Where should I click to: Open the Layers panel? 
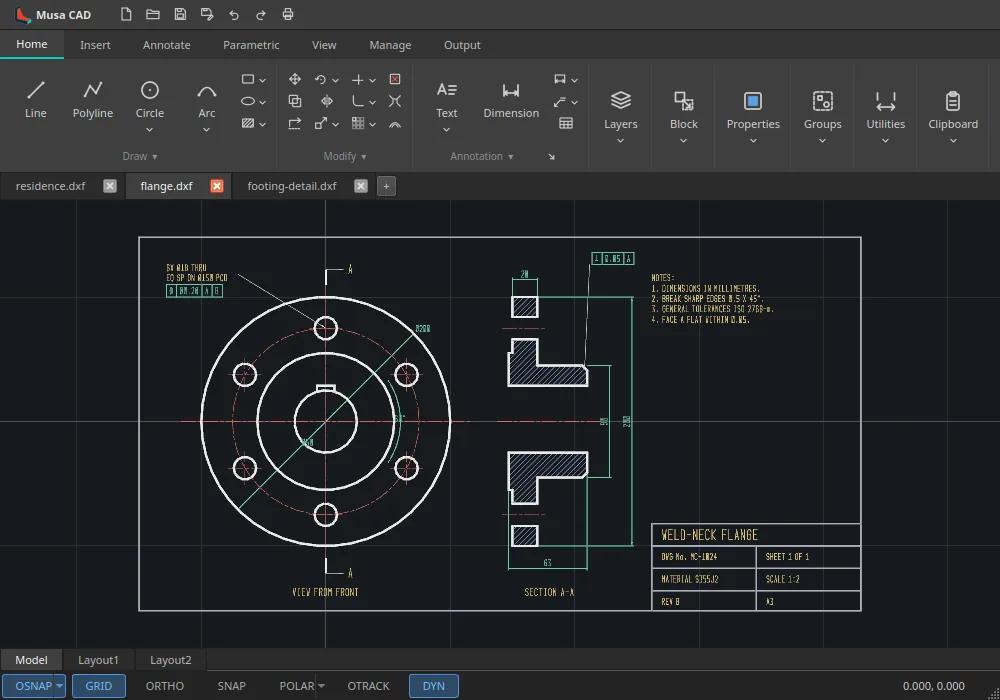[x=621, y=117]
